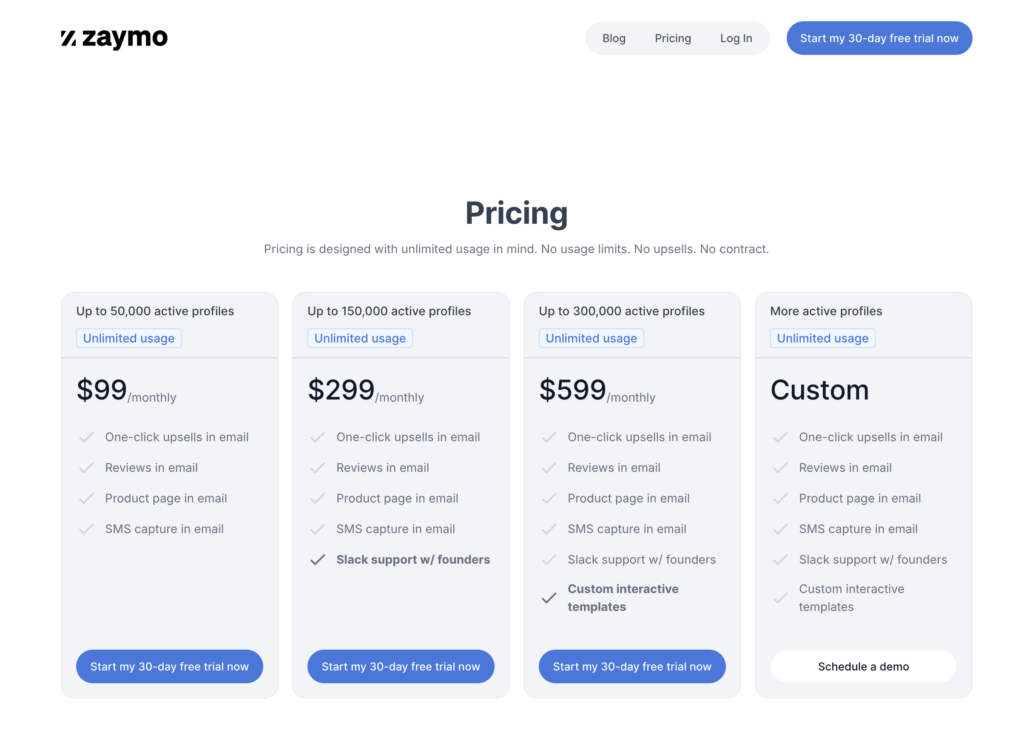Screen dimensions: 1024x736
Task: Click the checkmark by Product page in email in the $299 plan
Action: (x=317, y=498)
